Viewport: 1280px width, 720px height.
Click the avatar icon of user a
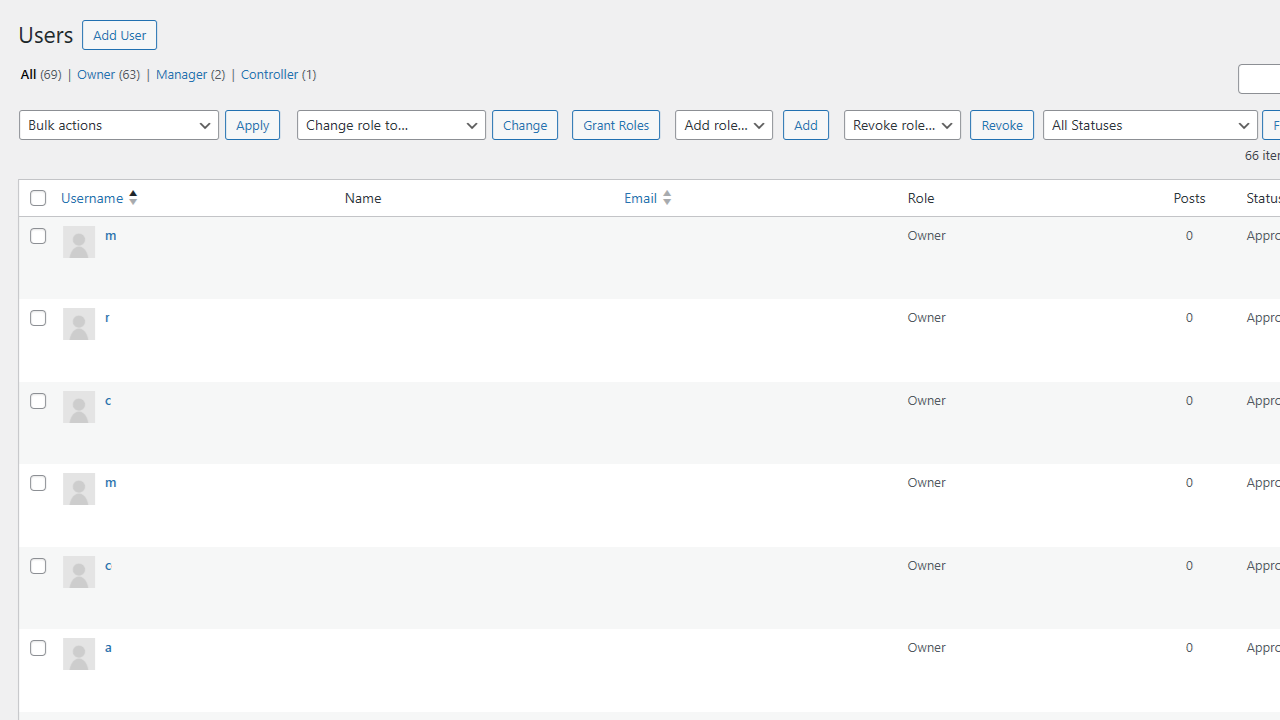coord(79,654)
